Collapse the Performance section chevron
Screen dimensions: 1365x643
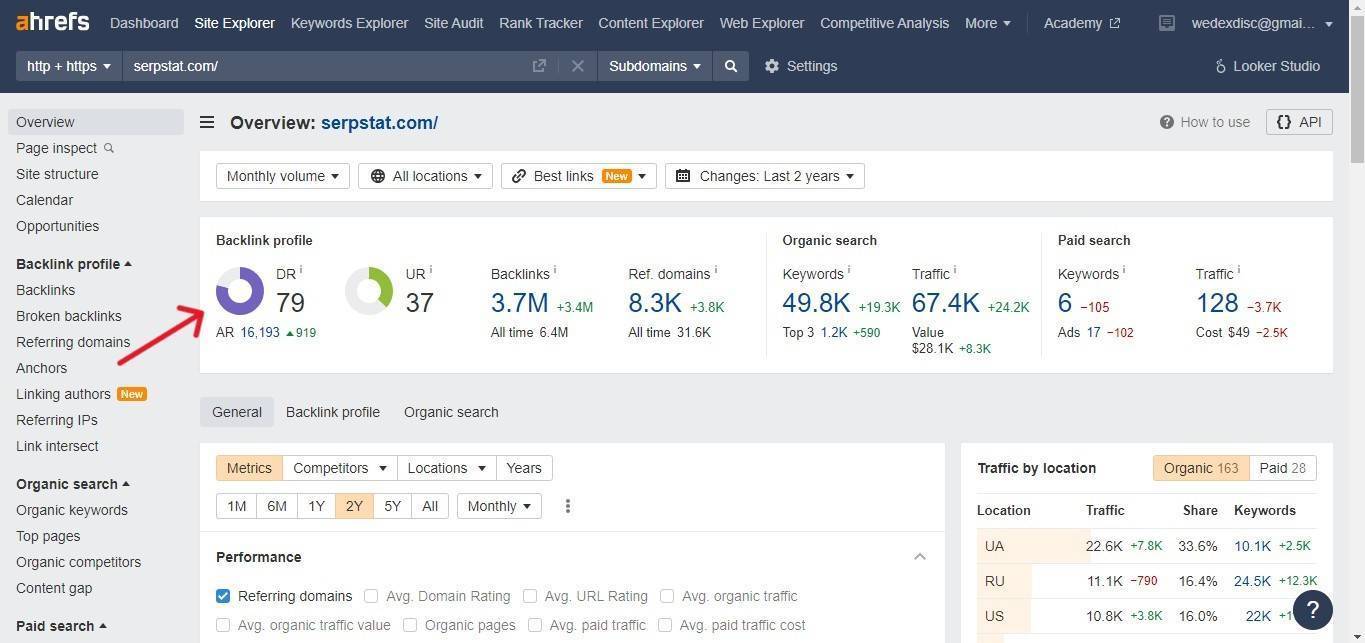(920, 557)
